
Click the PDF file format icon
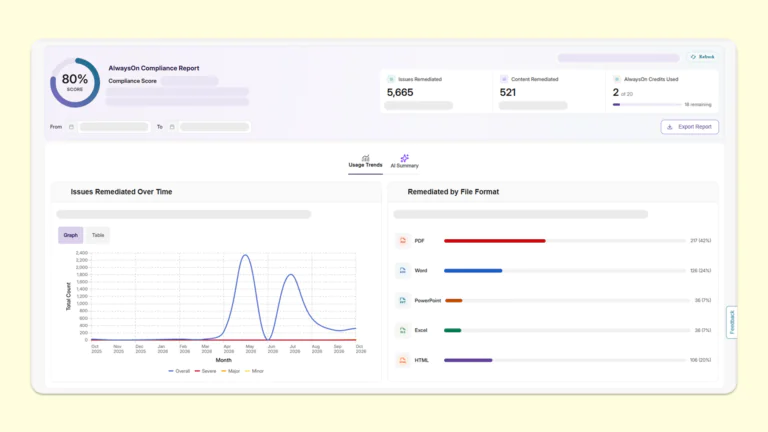tap(403, 240)
